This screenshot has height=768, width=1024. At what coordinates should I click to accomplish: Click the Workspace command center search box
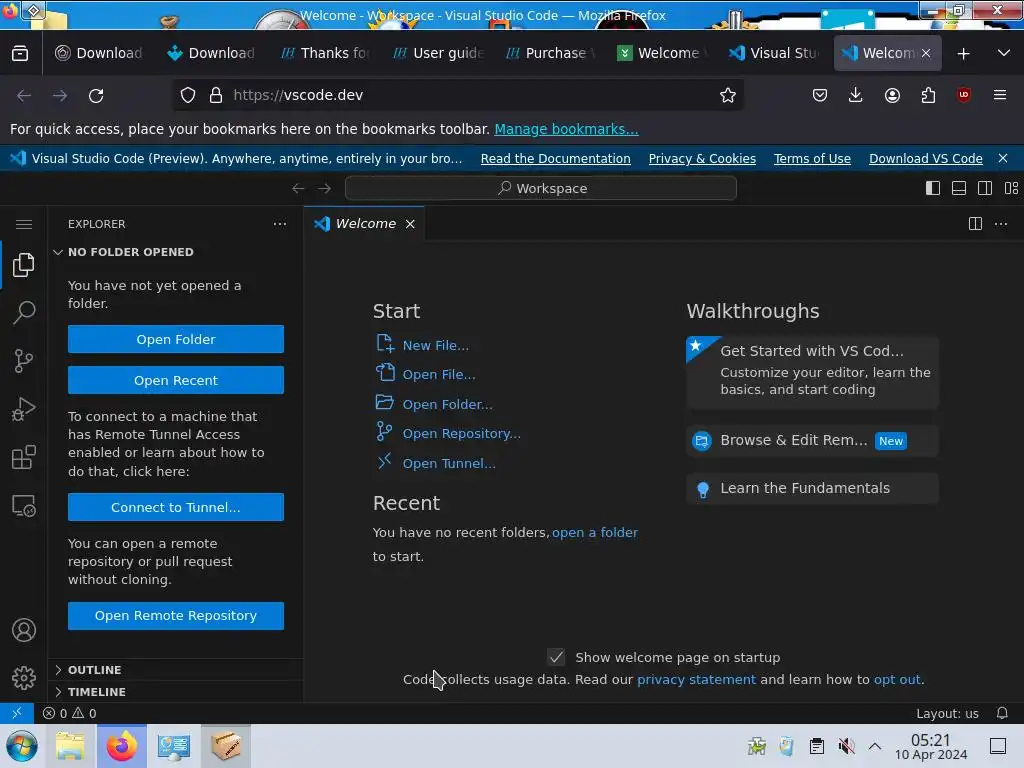[541, 188]
